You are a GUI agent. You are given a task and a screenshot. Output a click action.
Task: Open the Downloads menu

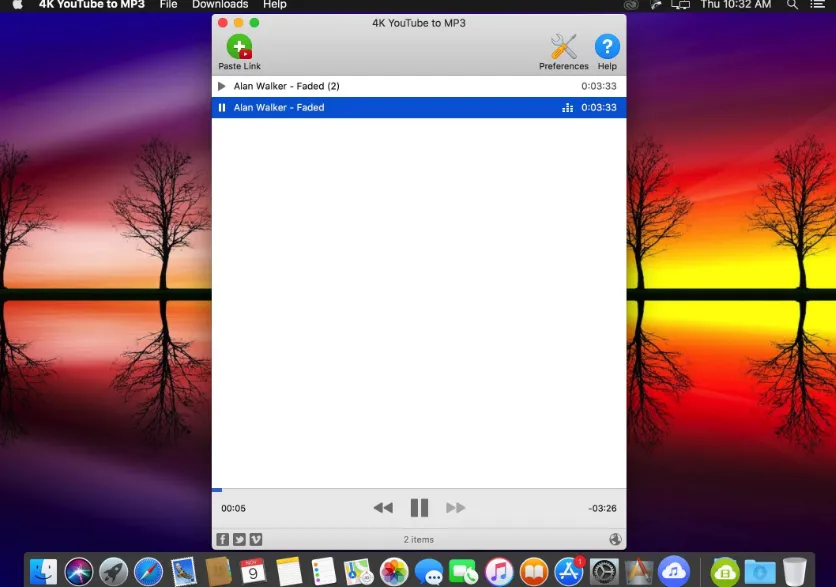[x=220, y=5]
